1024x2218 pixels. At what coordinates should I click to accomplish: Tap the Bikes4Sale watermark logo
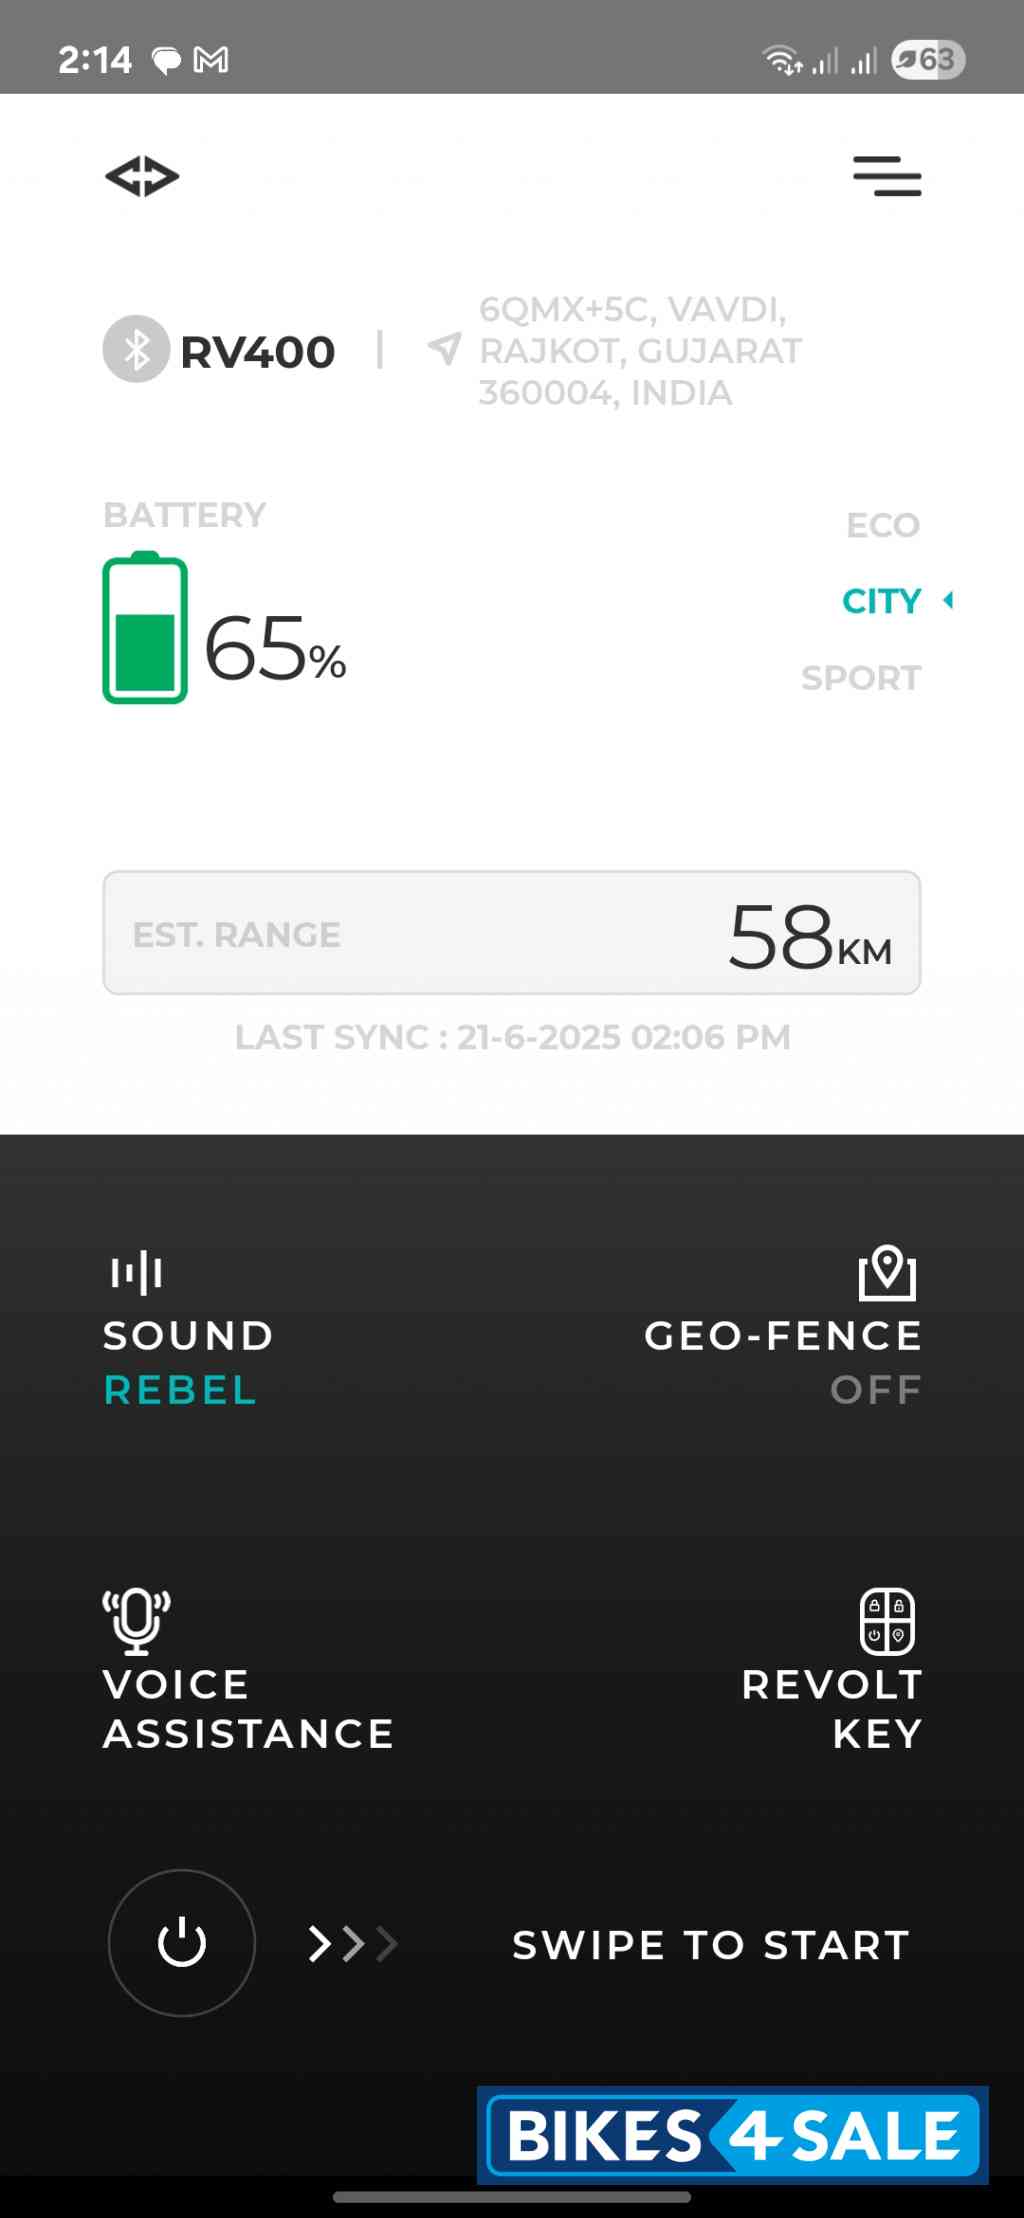[733, 2135]
